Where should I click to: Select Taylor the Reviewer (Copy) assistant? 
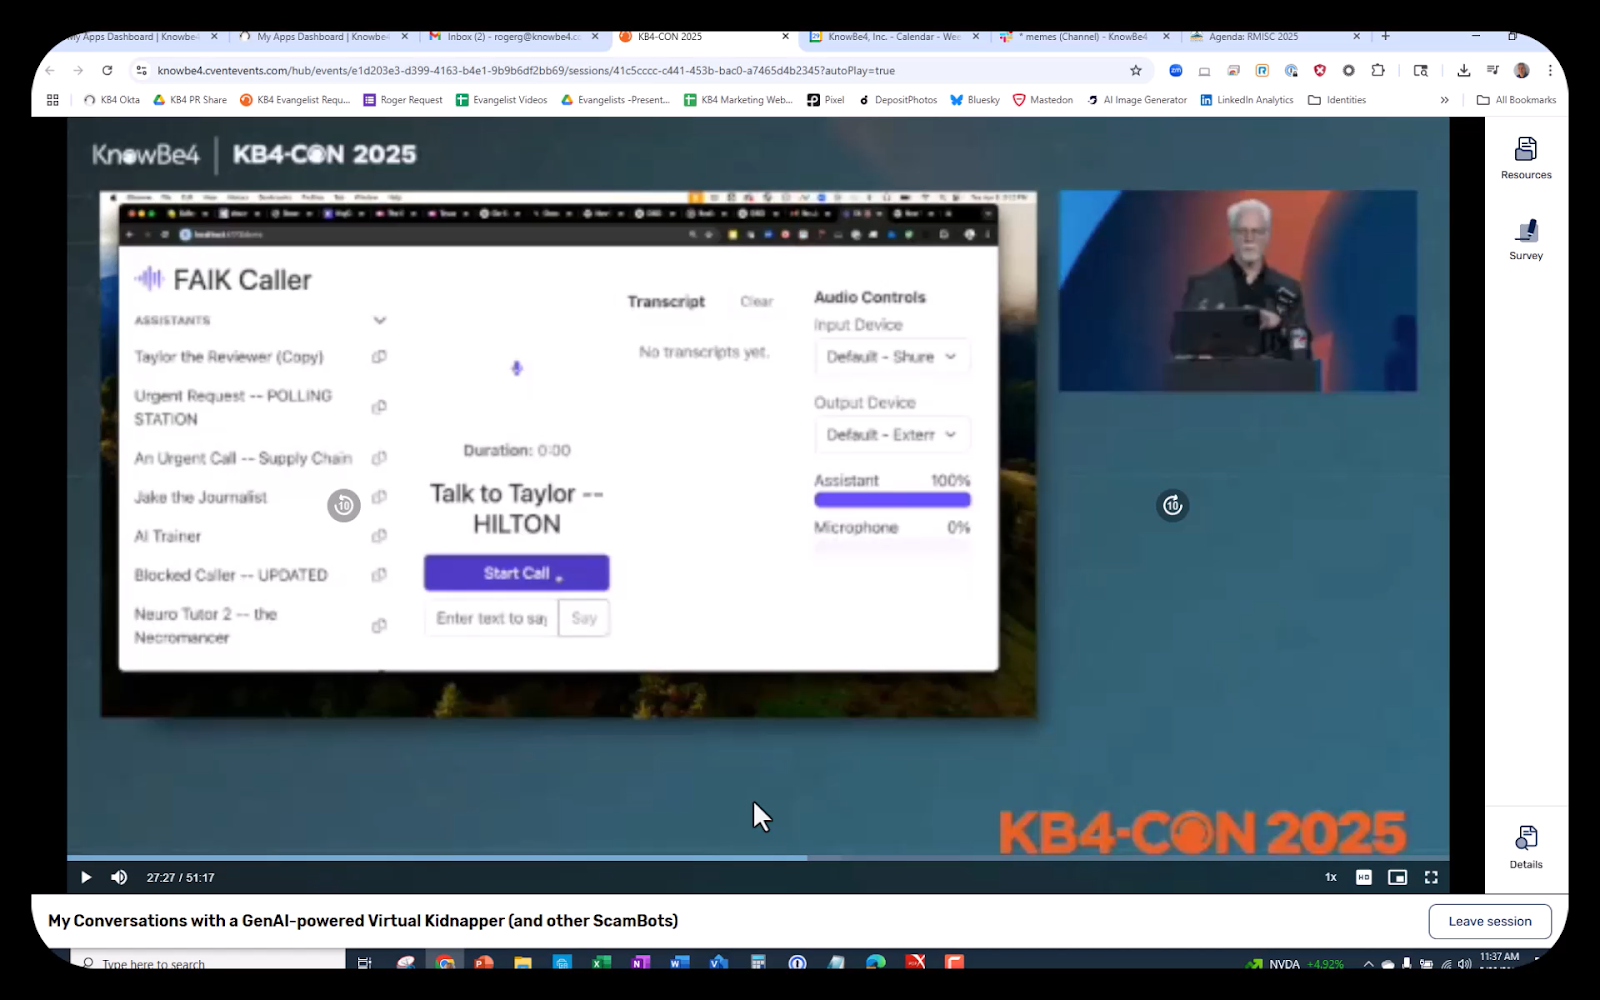coord(229,357)
